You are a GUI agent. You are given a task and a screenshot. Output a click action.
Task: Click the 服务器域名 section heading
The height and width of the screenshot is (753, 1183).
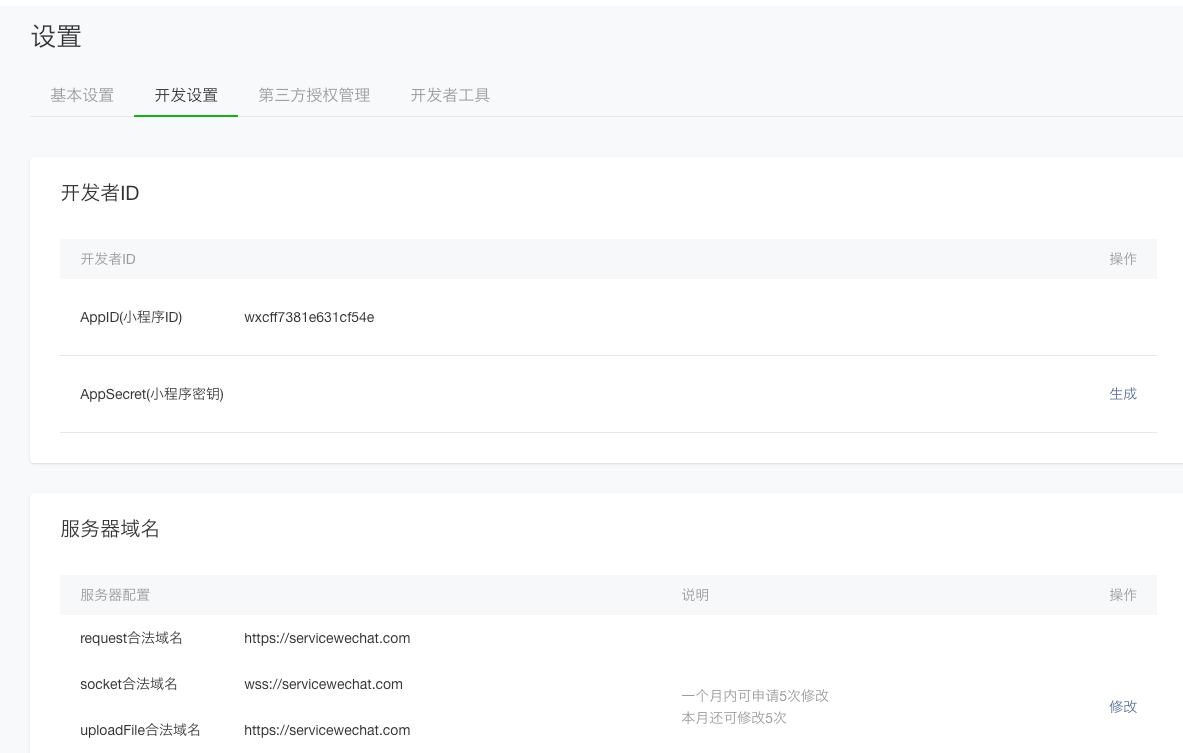pos(110,529)
